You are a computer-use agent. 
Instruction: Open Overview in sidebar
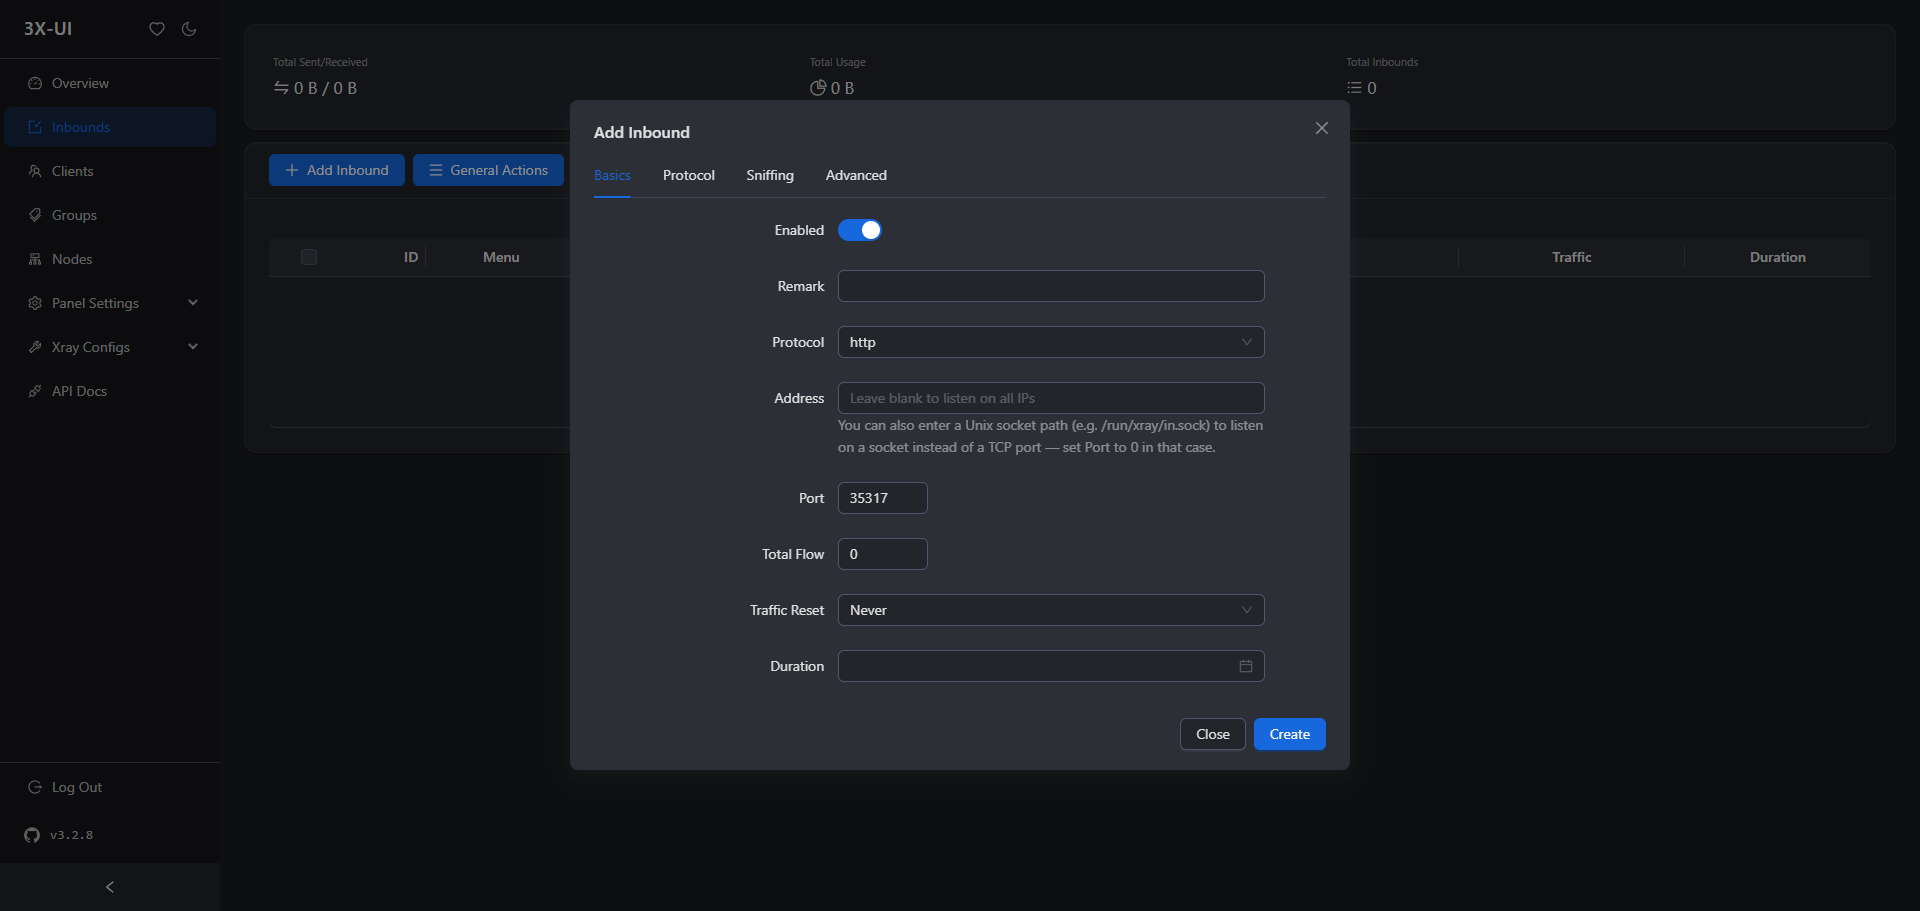pos(110,83)
